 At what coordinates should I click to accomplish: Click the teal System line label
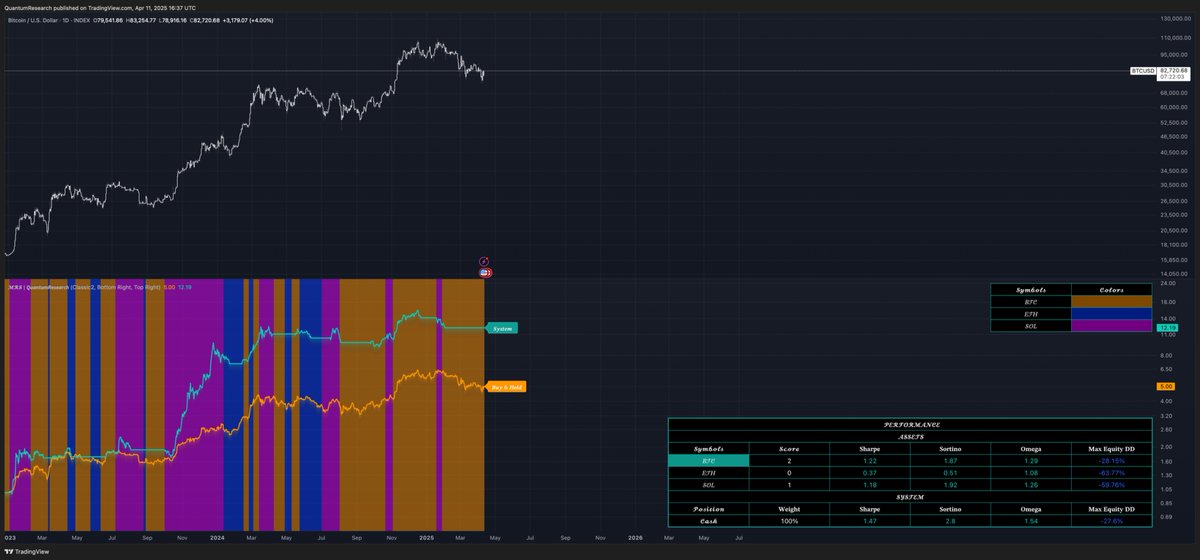coord(502,328)
